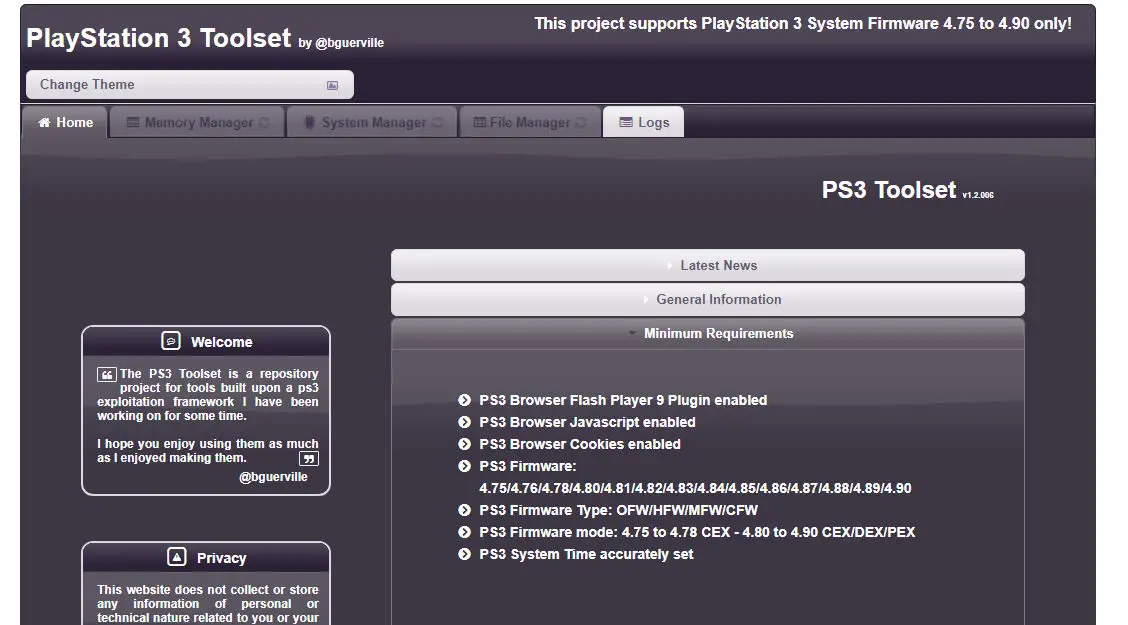The width and height of the screenshot is (1128, 625).
Task: Click the closing quote icon in Welcome text
Action: pyautogui.click(x=309, y=459)
